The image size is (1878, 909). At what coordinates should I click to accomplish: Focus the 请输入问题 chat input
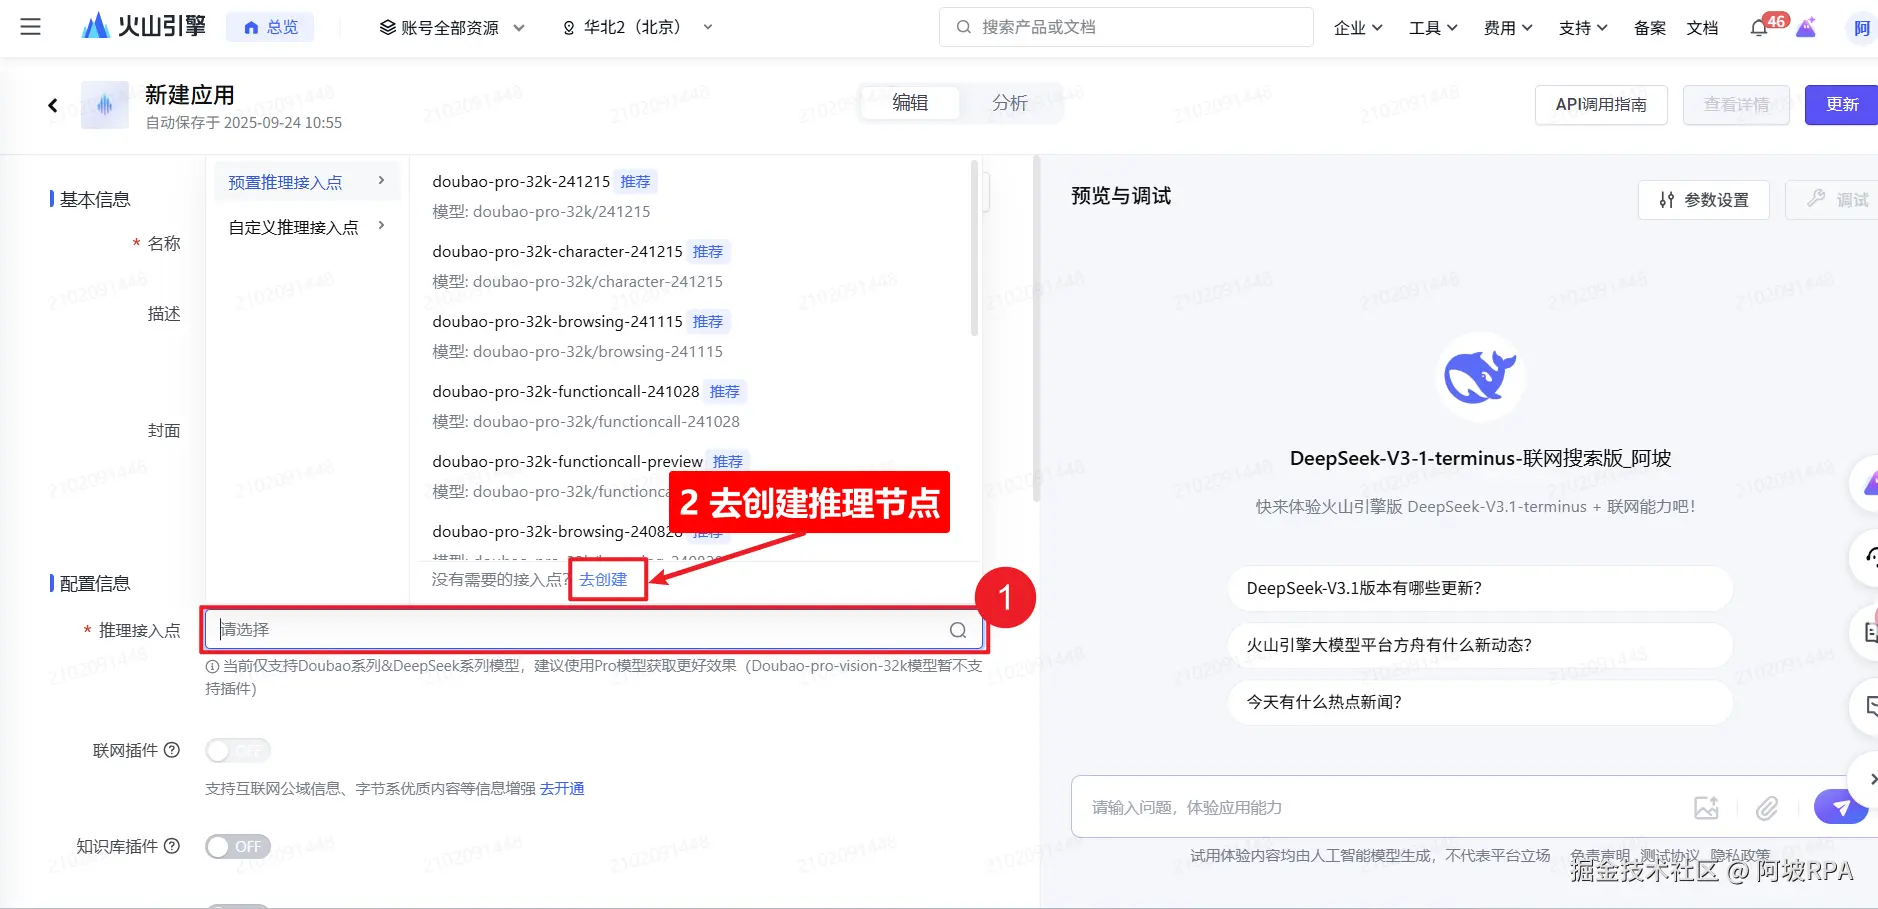tap(1380, 807)
